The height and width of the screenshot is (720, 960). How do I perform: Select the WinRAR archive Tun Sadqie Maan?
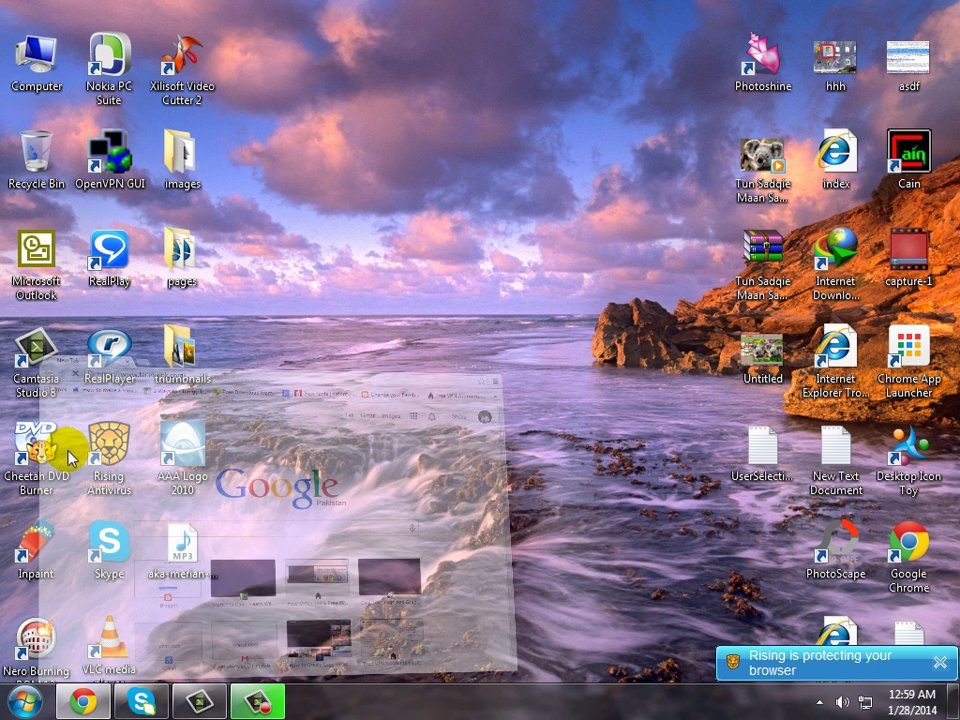coord(763,264)
